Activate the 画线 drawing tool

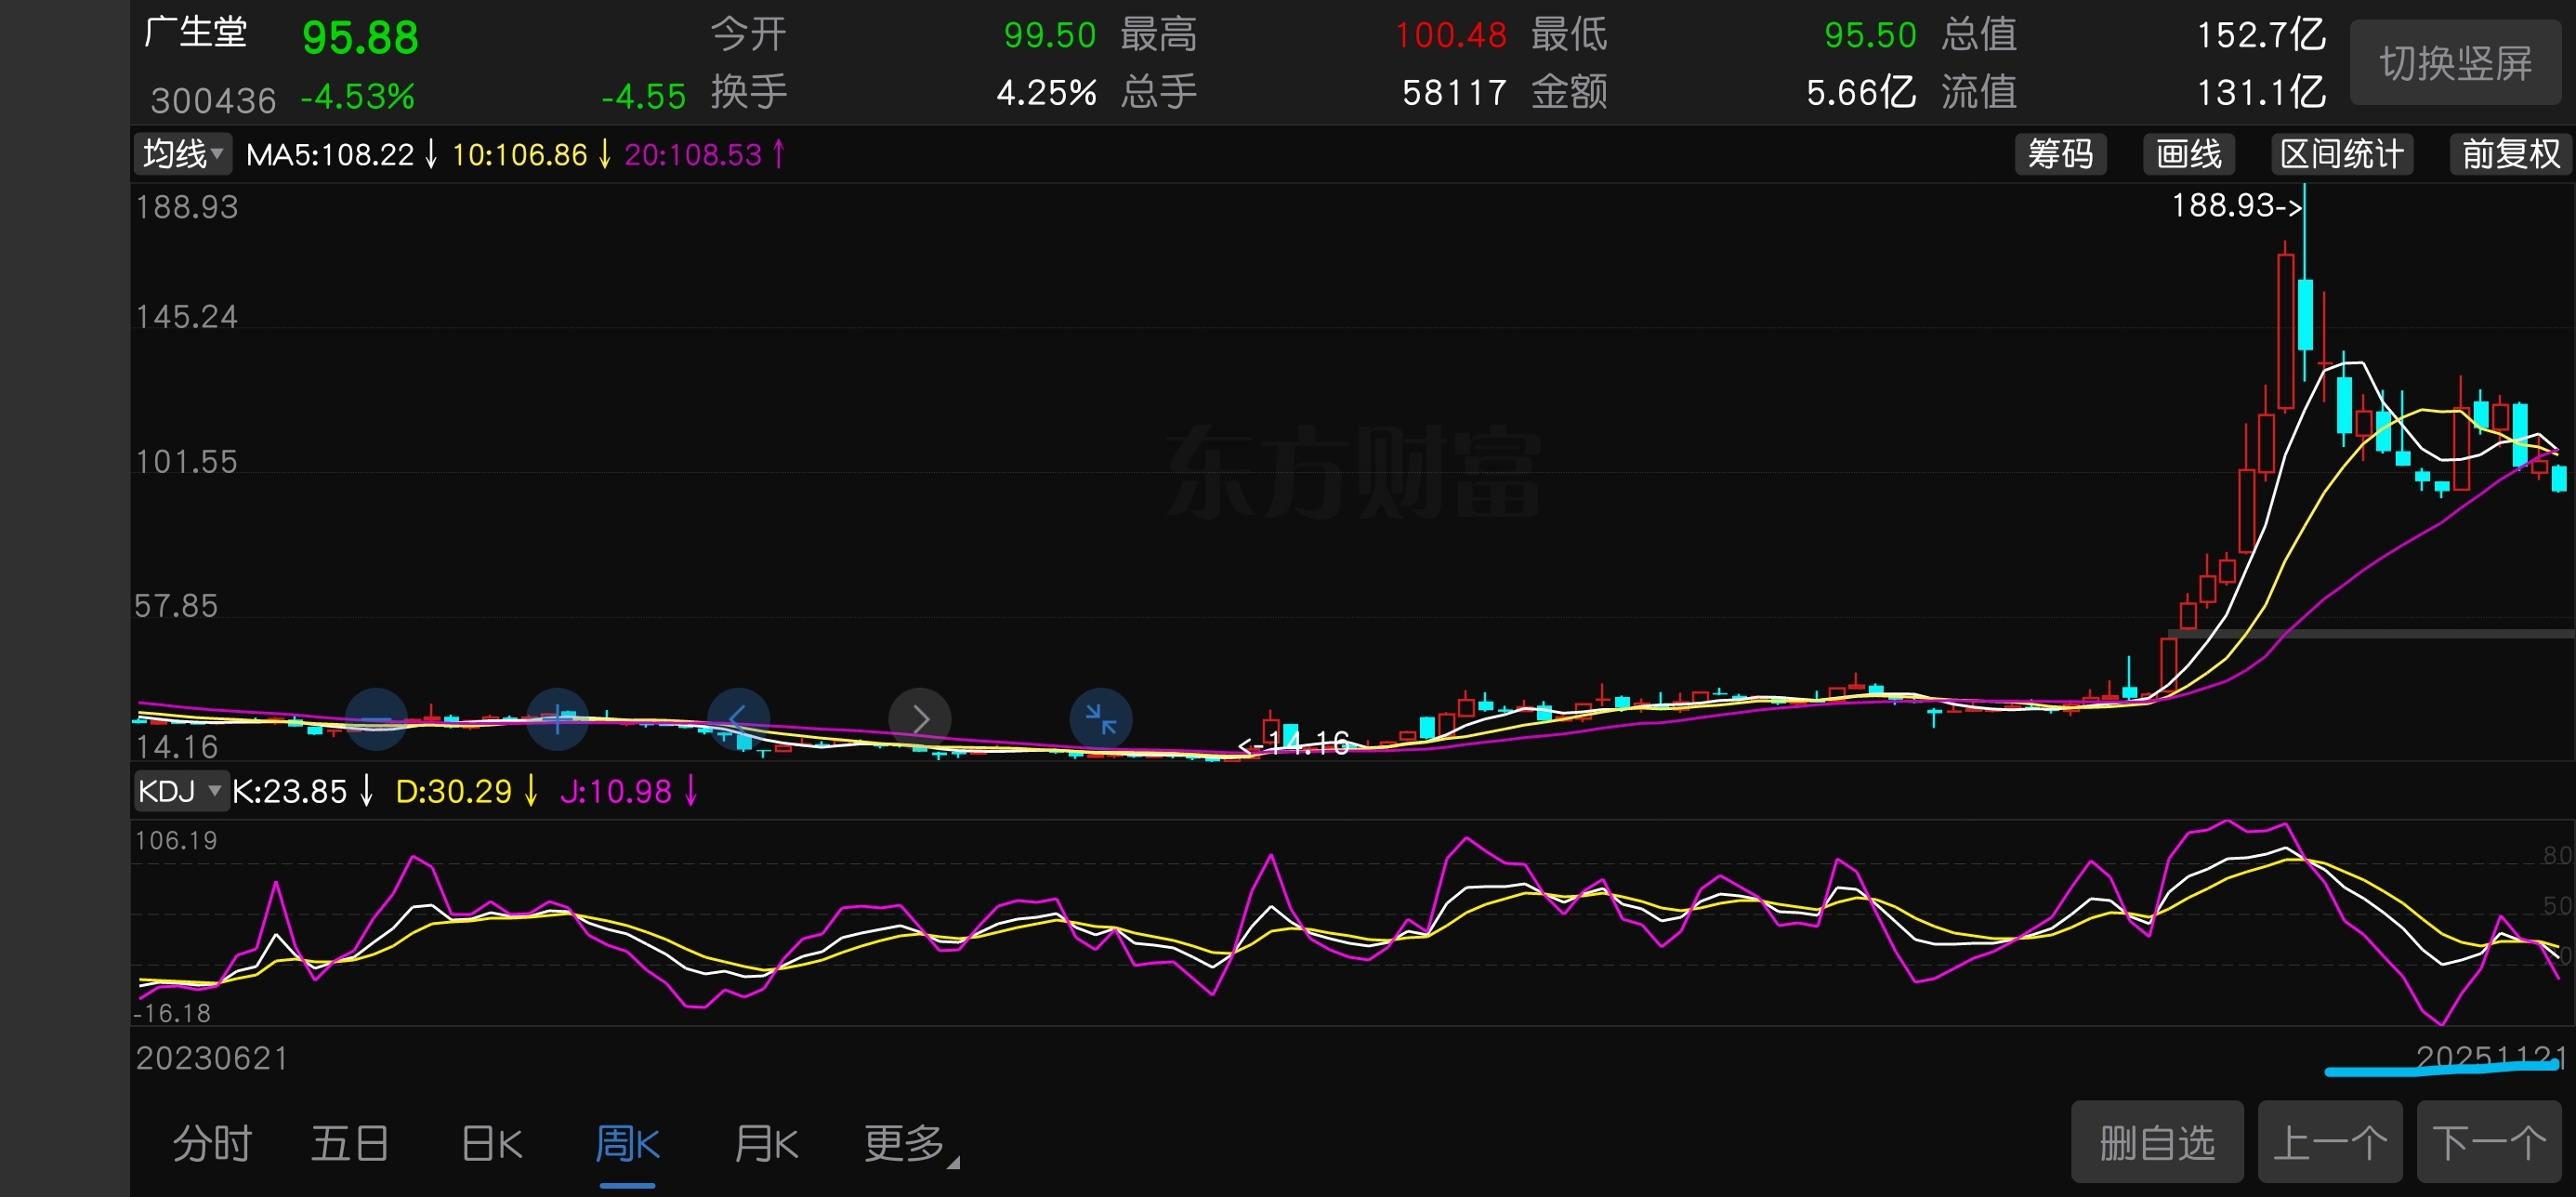(x=2188, y=154)
